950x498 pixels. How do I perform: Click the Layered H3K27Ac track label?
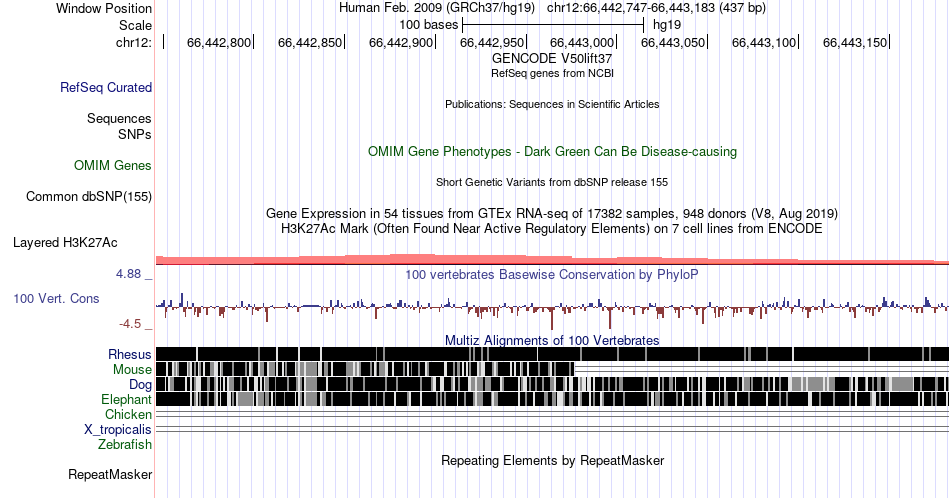[65, 242]
